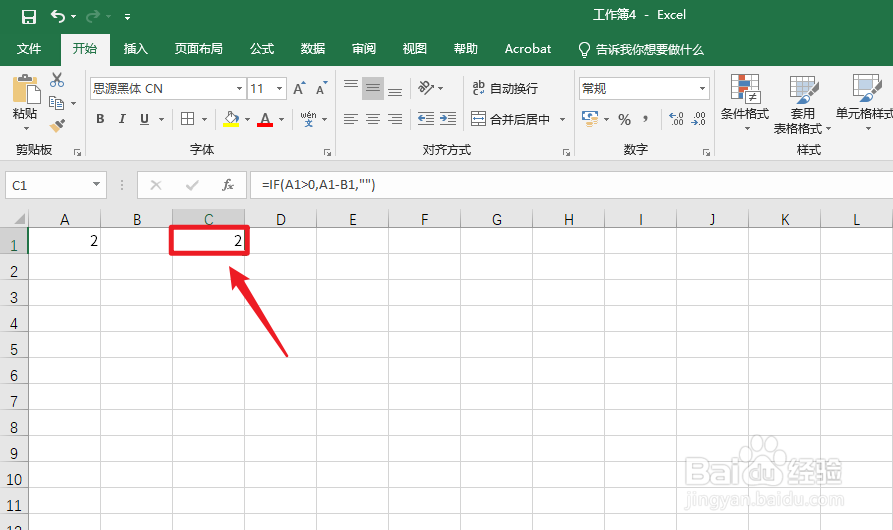This screenshot has width=893, height=530.
Task: Open 数字 number format dialog launcher
Action: point(706,152)
